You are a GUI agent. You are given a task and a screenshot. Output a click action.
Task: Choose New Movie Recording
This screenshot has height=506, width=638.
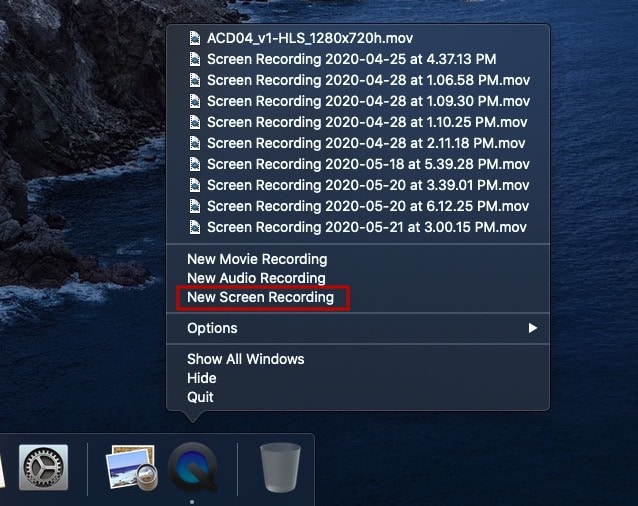pos(257,259)
